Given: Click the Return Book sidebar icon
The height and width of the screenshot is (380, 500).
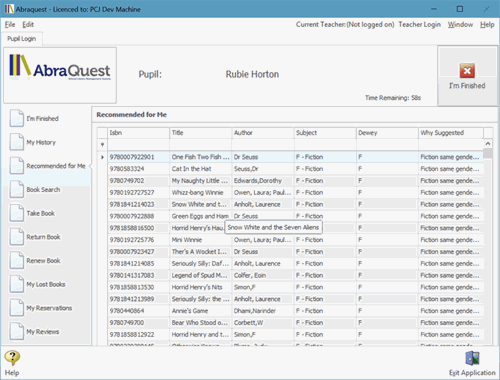Looking at the screenshot, I should [17, 237].
